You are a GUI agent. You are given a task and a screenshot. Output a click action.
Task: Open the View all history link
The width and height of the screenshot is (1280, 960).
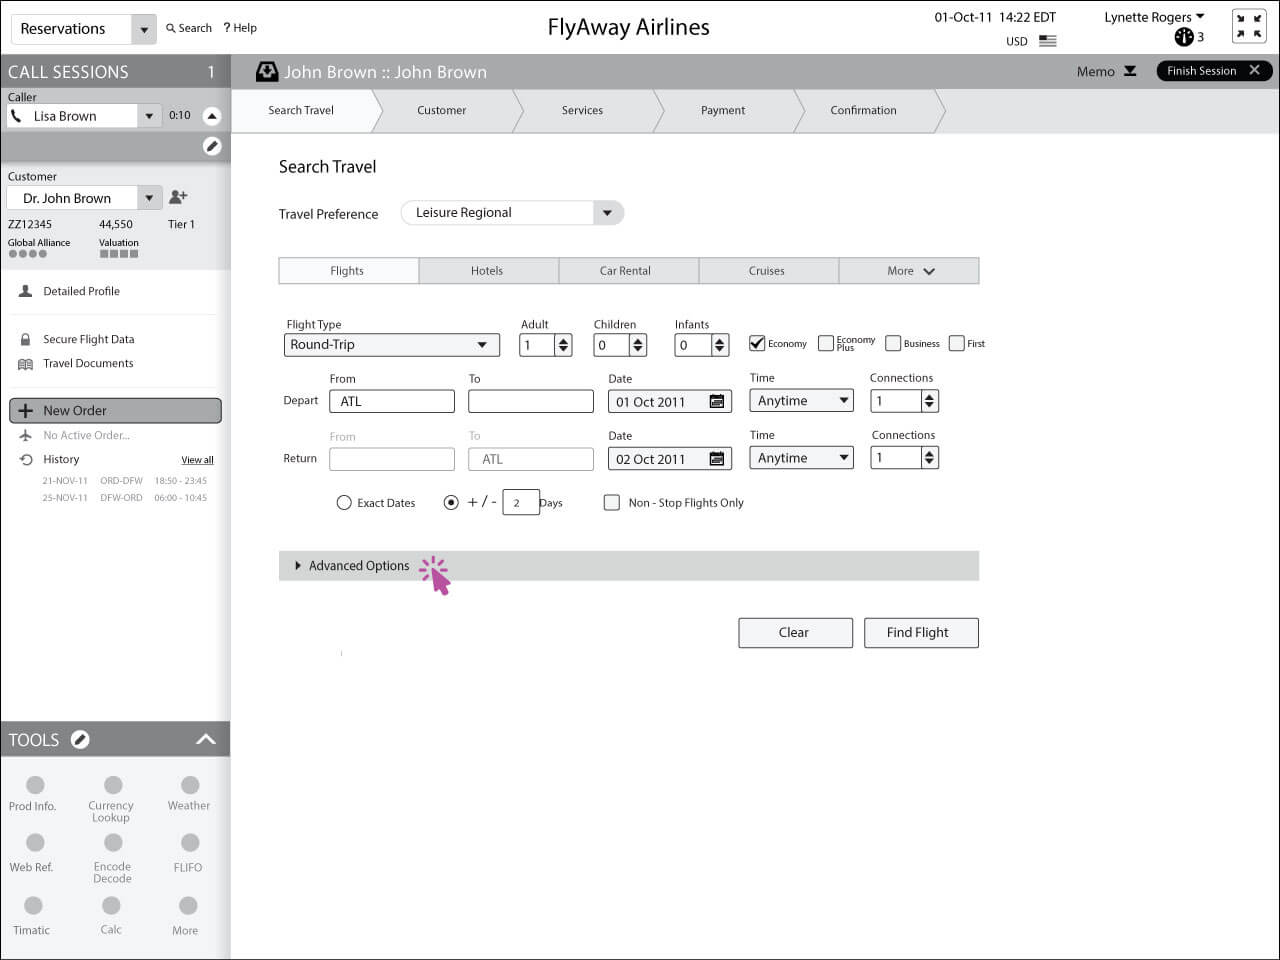(x=196, y=459)
